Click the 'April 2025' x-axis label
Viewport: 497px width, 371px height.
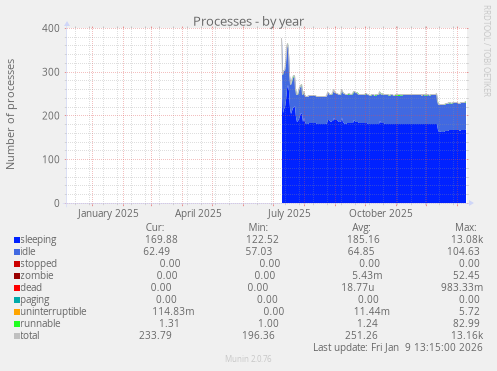coord(198,213)
